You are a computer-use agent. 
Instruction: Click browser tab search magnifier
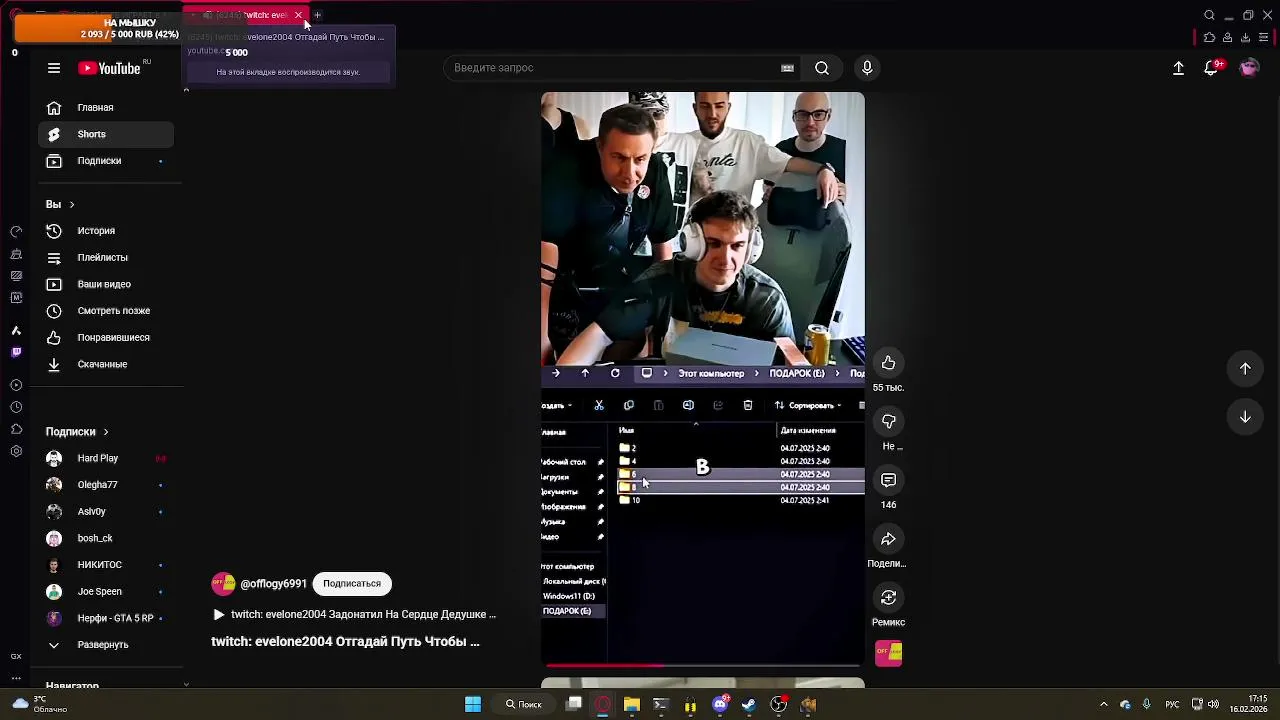click(x=1209, y=15)
